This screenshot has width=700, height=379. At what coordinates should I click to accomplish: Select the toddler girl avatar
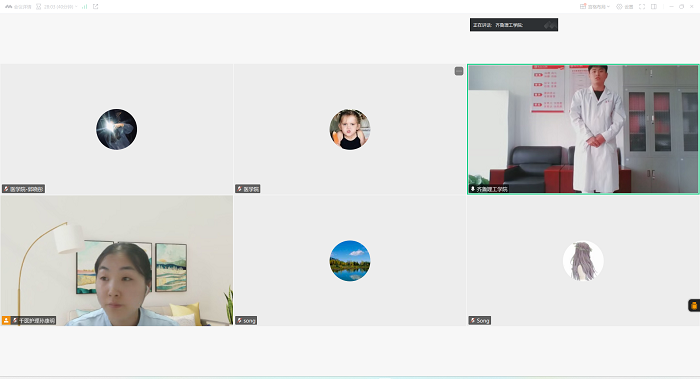(x=350, y=129)
